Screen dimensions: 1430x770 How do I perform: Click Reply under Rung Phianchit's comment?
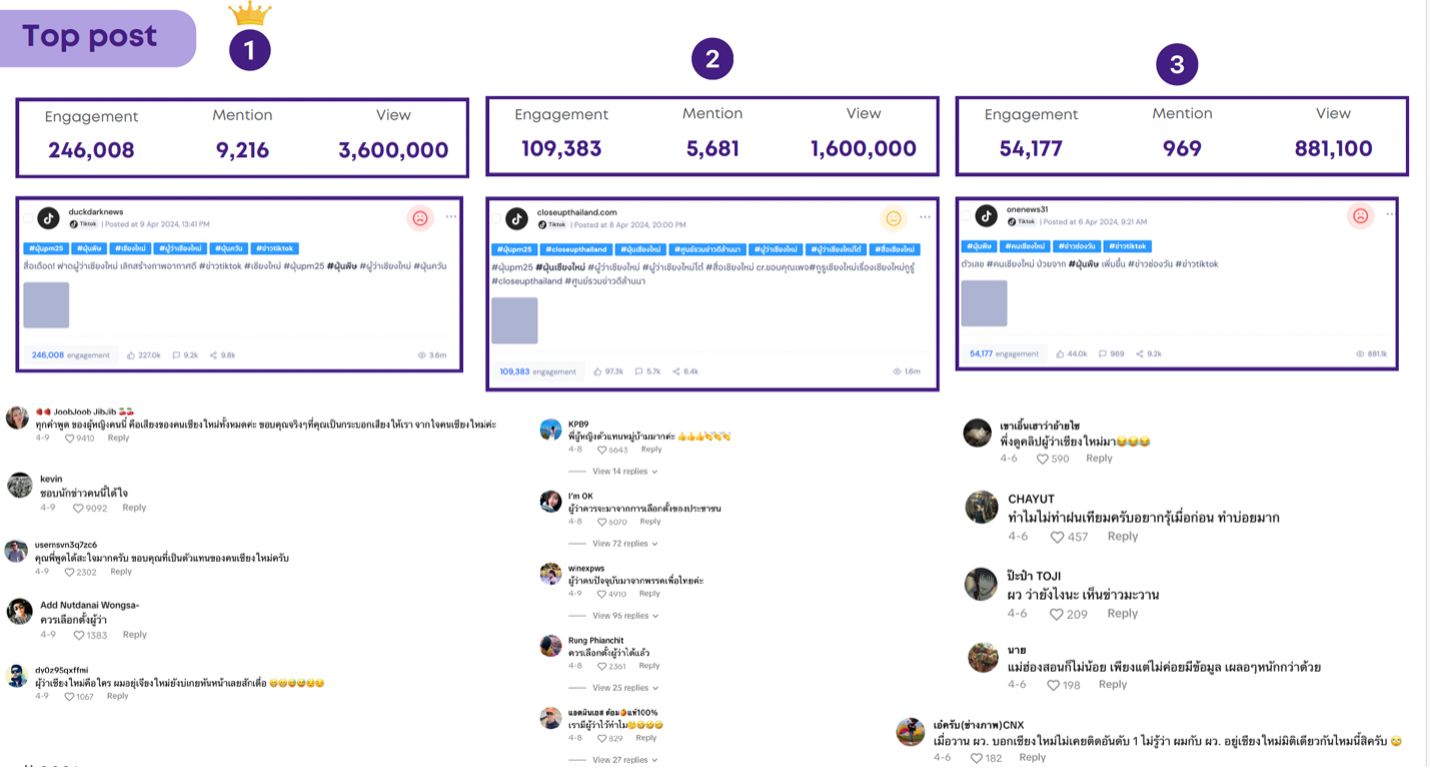[x=649, y=666]
